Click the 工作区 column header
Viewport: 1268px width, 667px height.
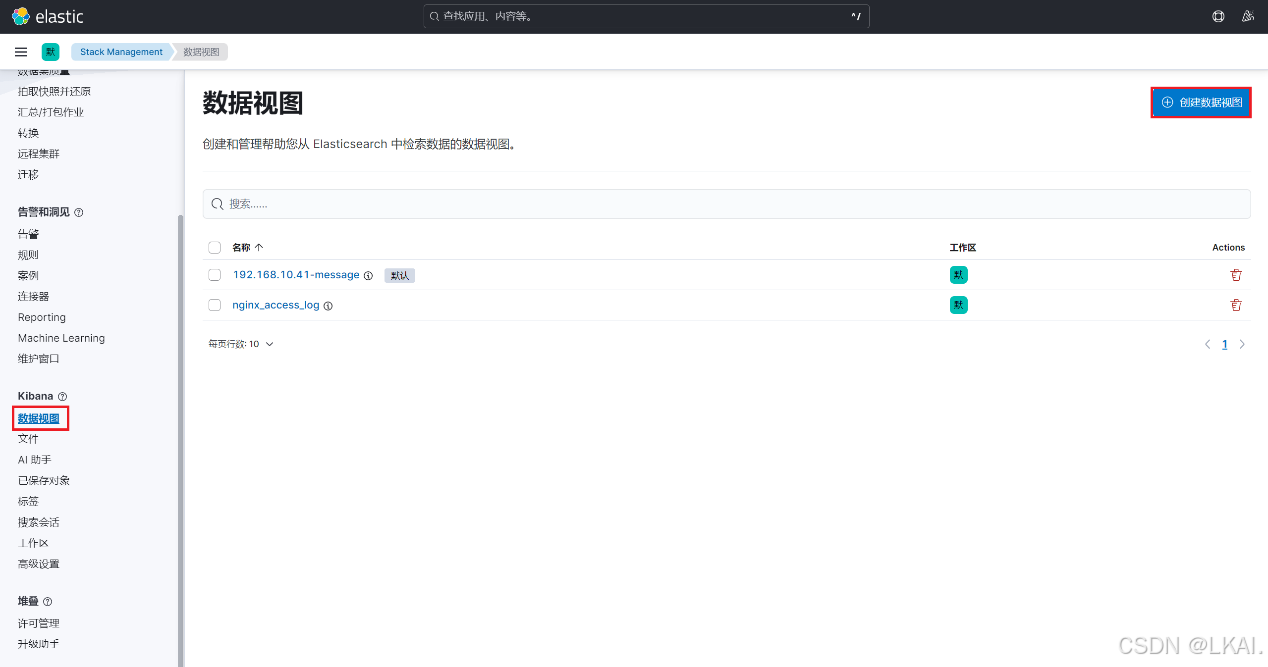pos(963,247)
